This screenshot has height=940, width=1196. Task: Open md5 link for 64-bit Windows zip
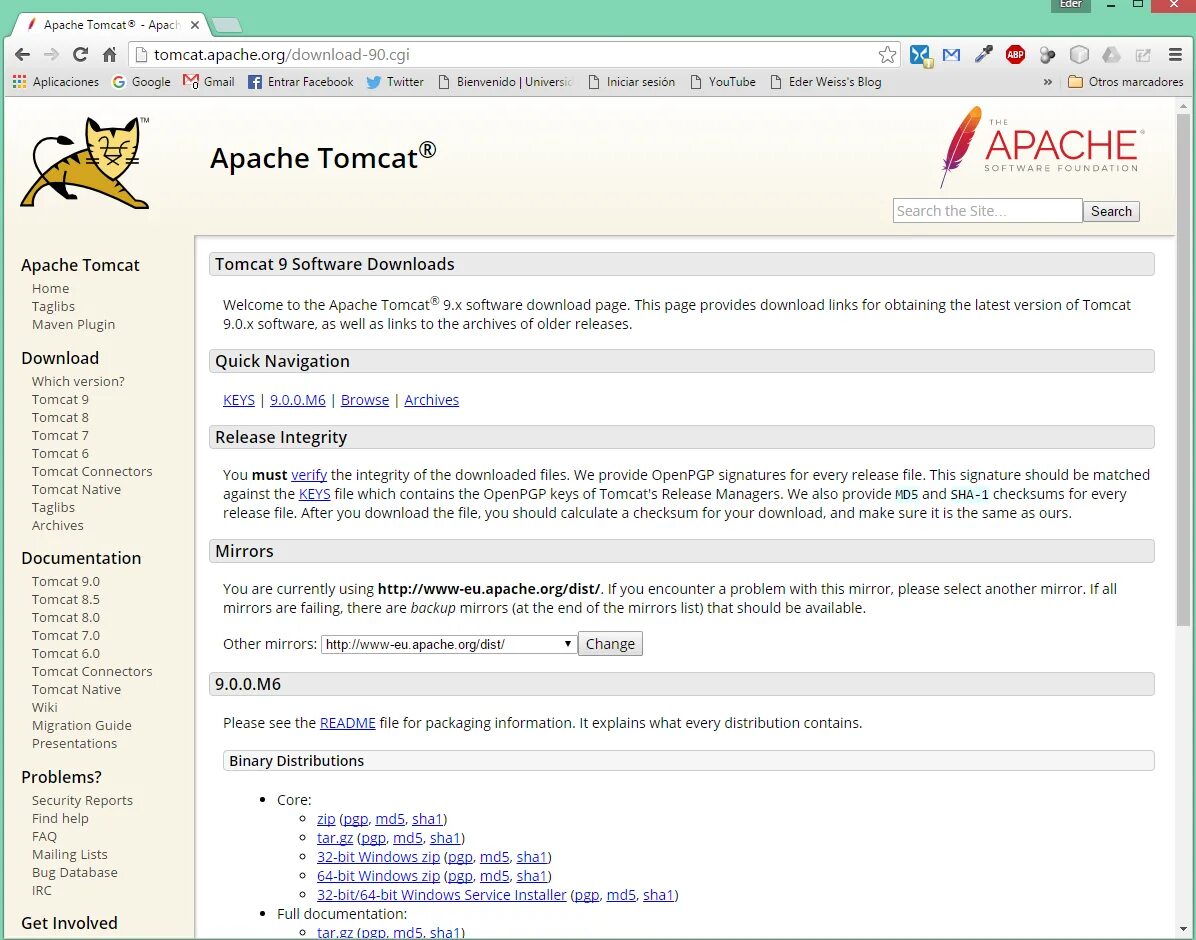(x=494, y=876)
